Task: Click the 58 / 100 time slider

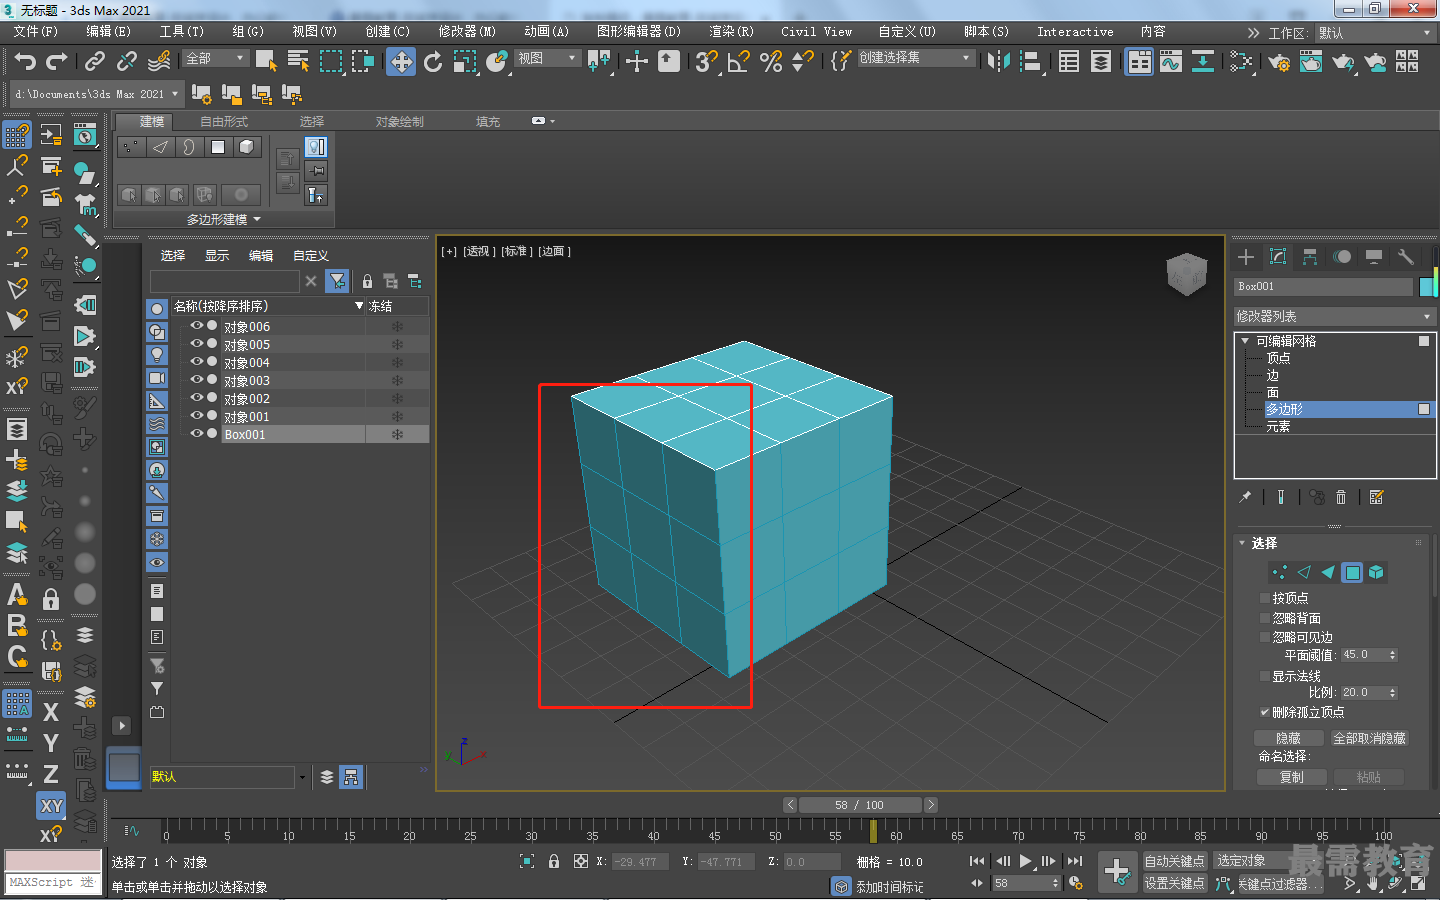Action: click(860, 805)
